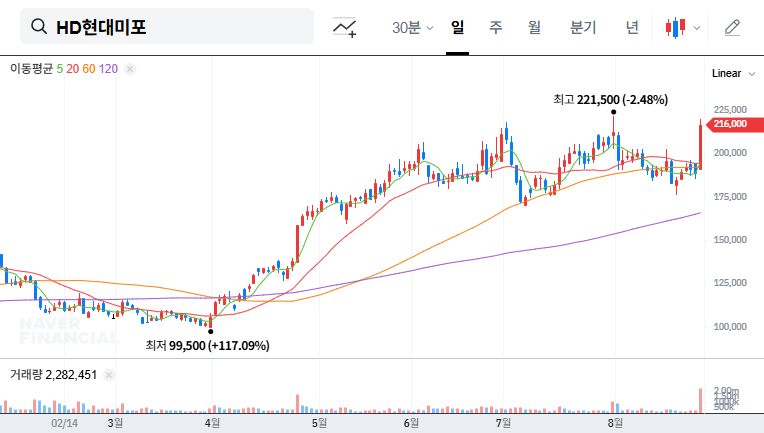Image resolution: width=764 pixels, height=433 pixels.
Task: Click the 225,000 price axis label
Action: click(730, 110)
